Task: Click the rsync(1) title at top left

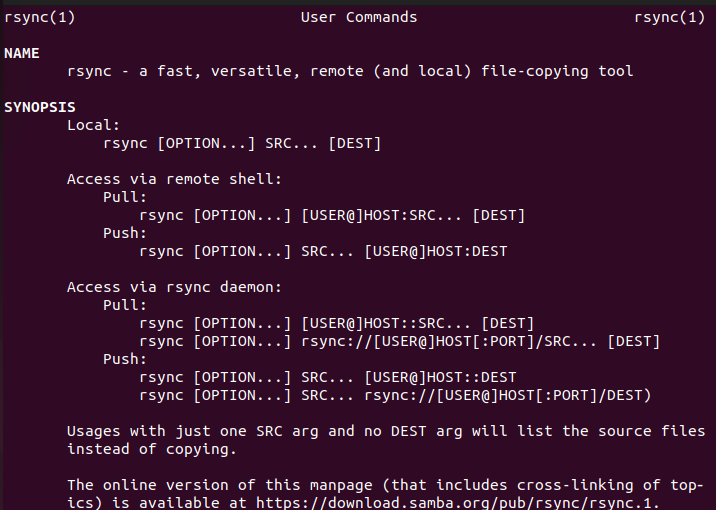Action: [40, 17]
